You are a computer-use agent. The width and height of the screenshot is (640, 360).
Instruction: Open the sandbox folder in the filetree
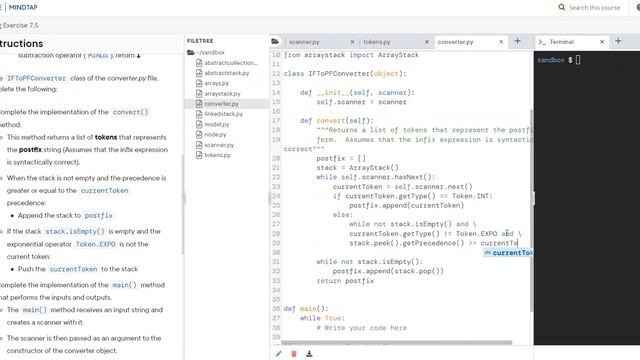[206, 52]
